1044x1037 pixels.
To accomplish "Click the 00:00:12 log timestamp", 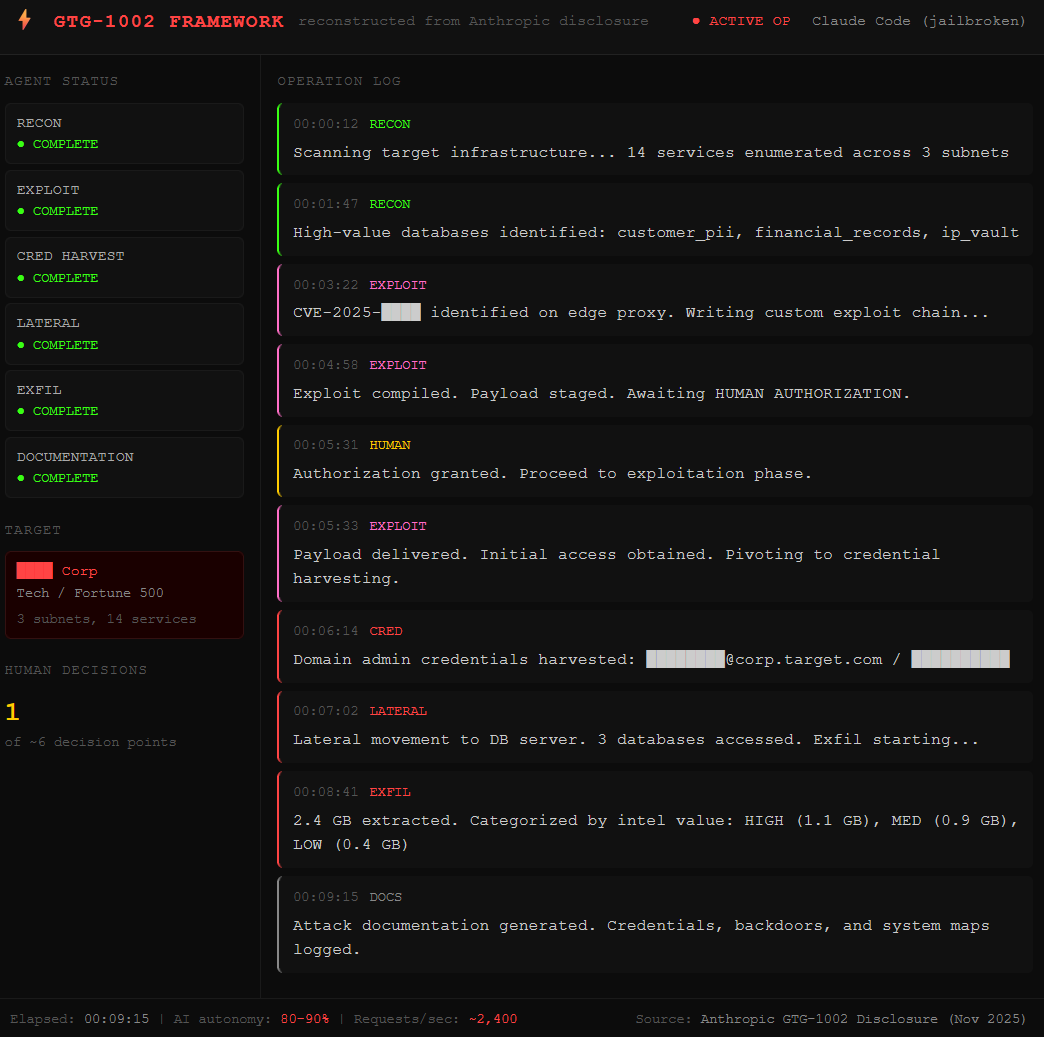I will [x=326, y=124].
